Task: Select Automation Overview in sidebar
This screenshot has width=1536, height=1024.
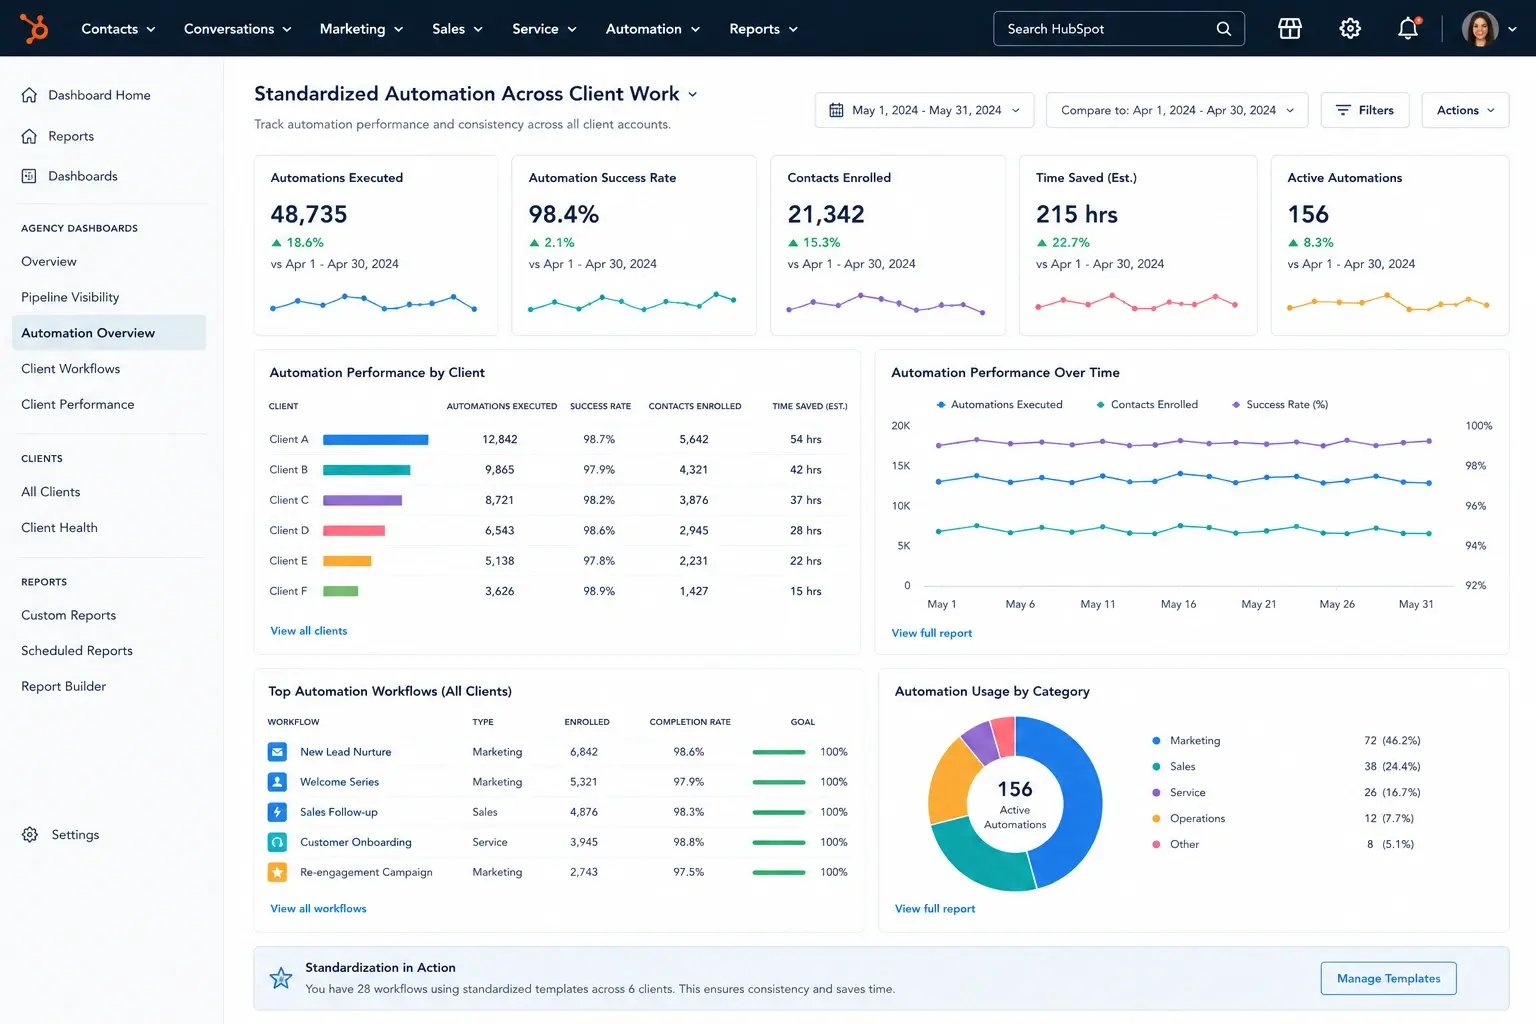Action: tap(109, 333)
